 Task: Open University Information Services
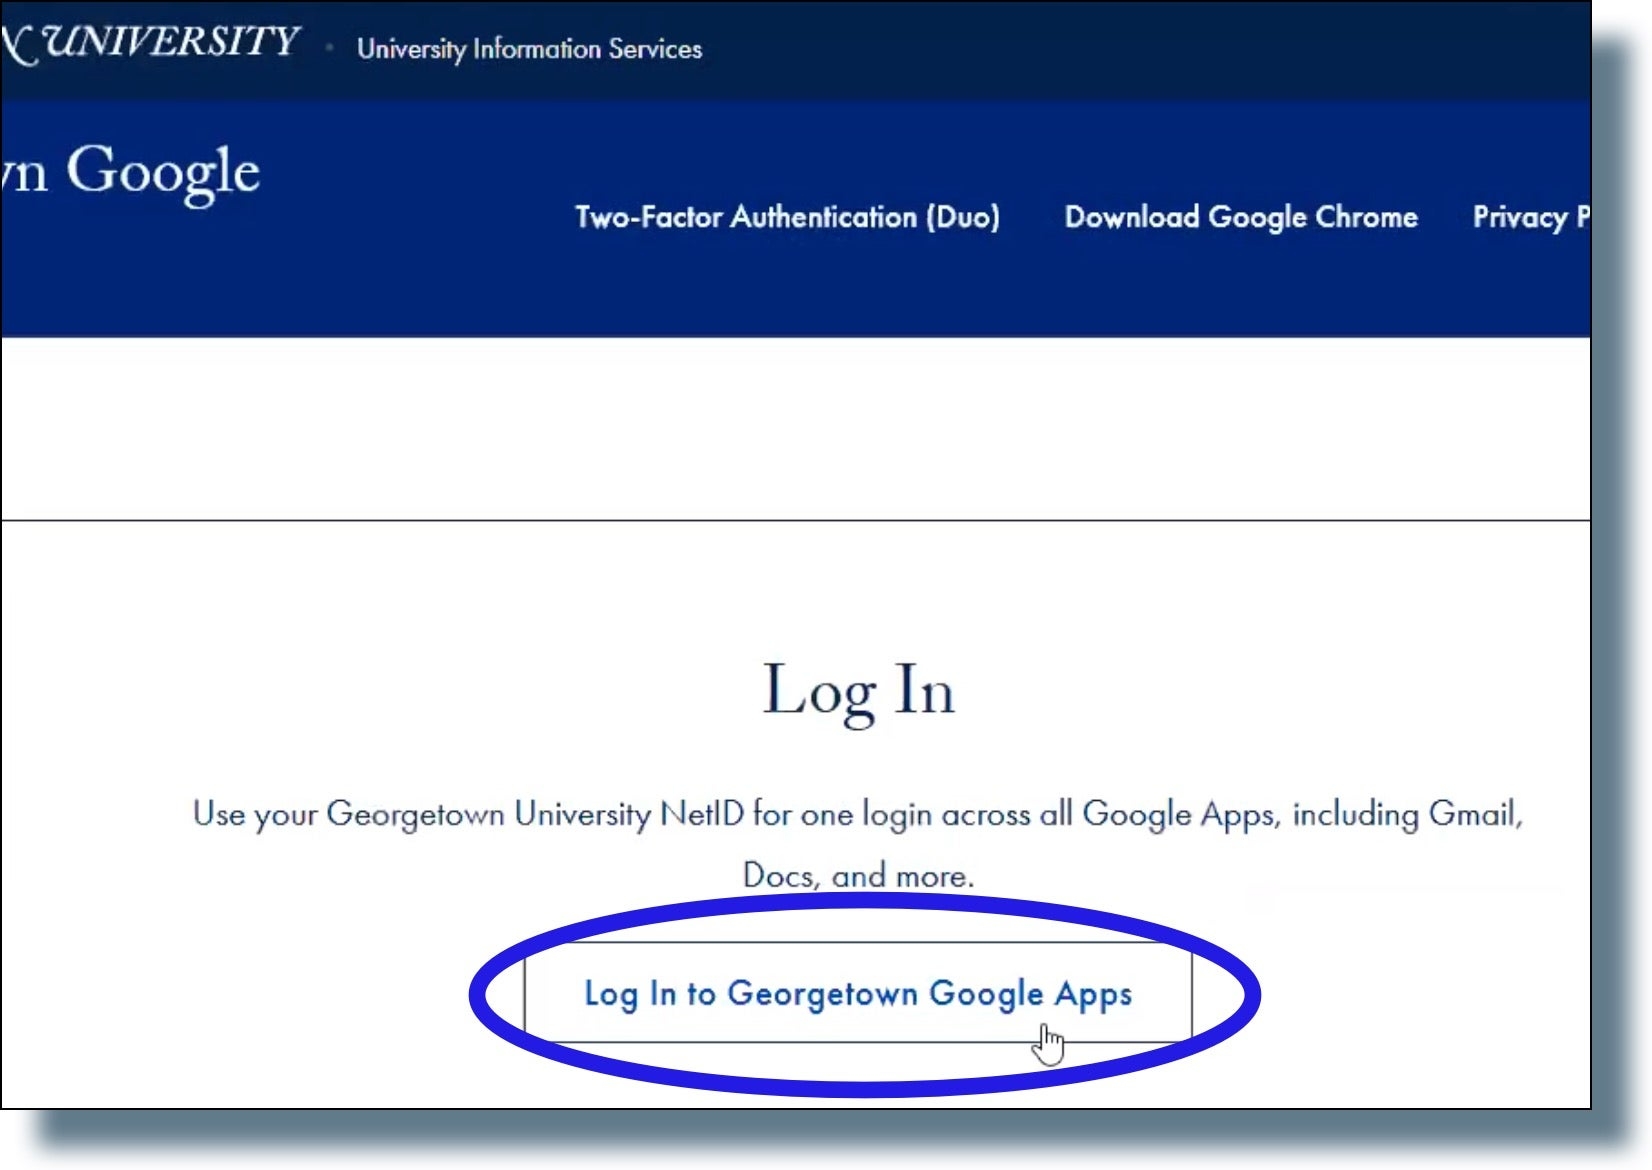(x=530, y=48)
